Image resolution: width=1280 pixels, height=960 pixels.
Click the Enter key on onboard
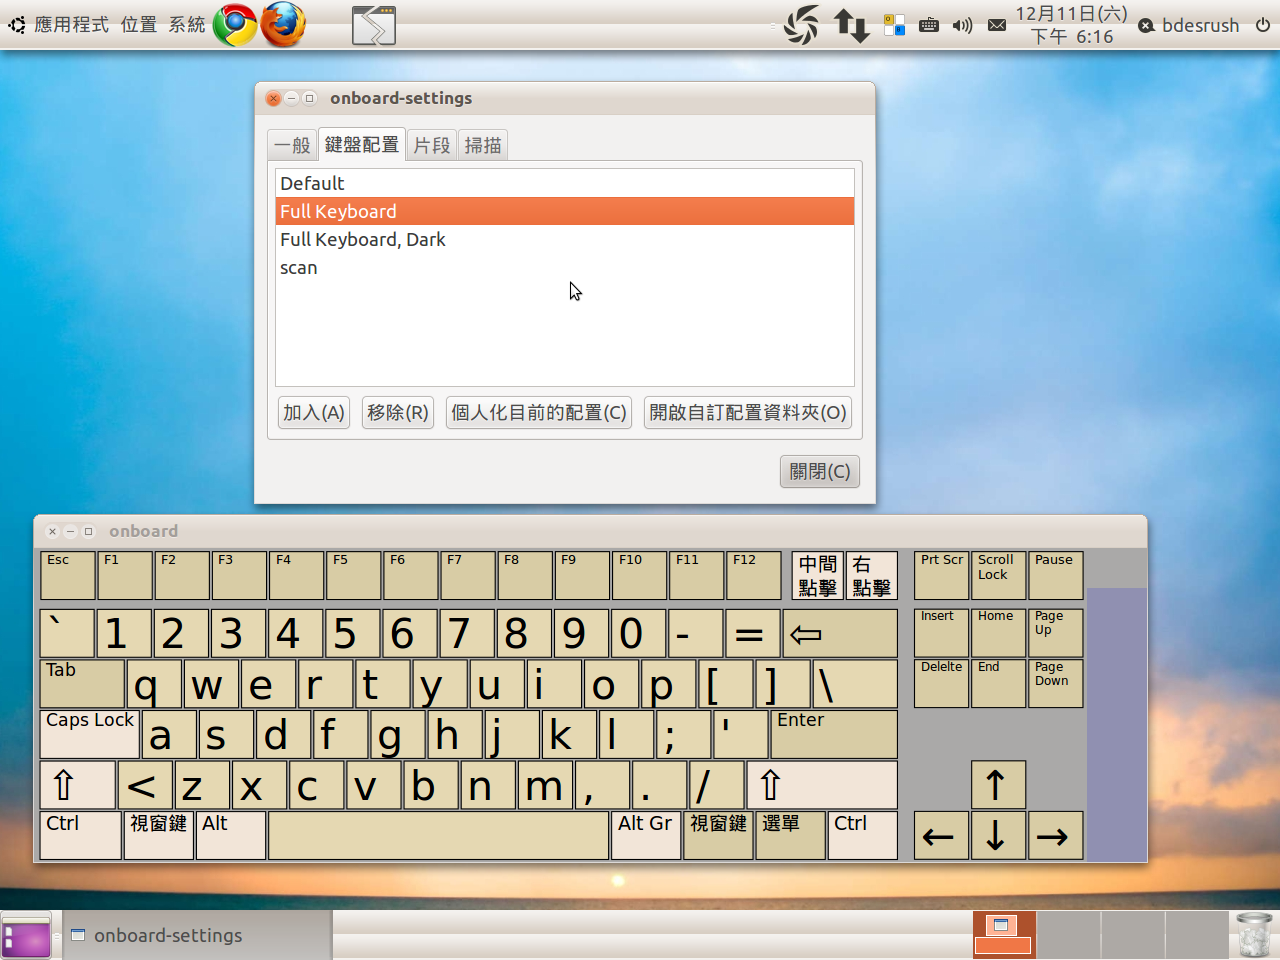tap(834, 734)
